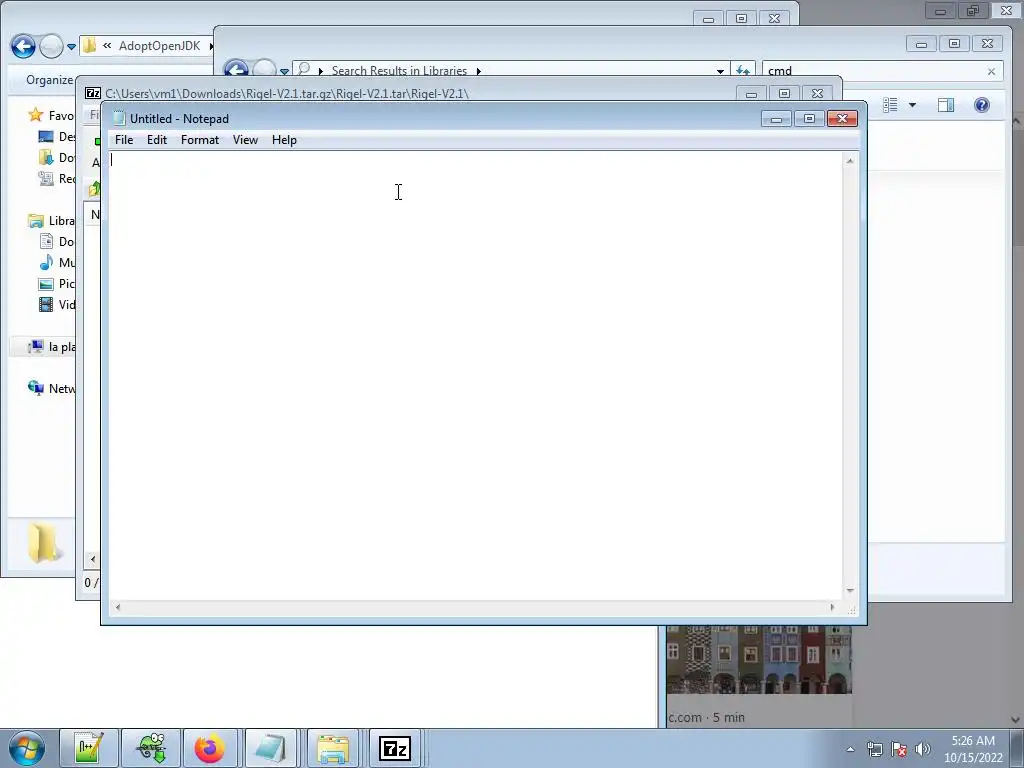Select Desktop under Favorites
Screen dimensions: 1024x768
tap(56, 136)
